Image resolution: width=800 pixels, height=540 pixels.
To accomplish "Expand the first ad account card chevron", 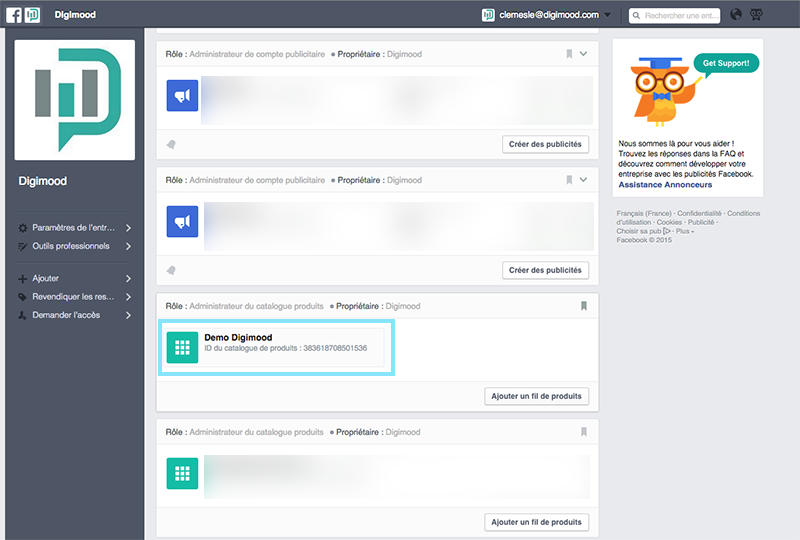I will [584, 54].
